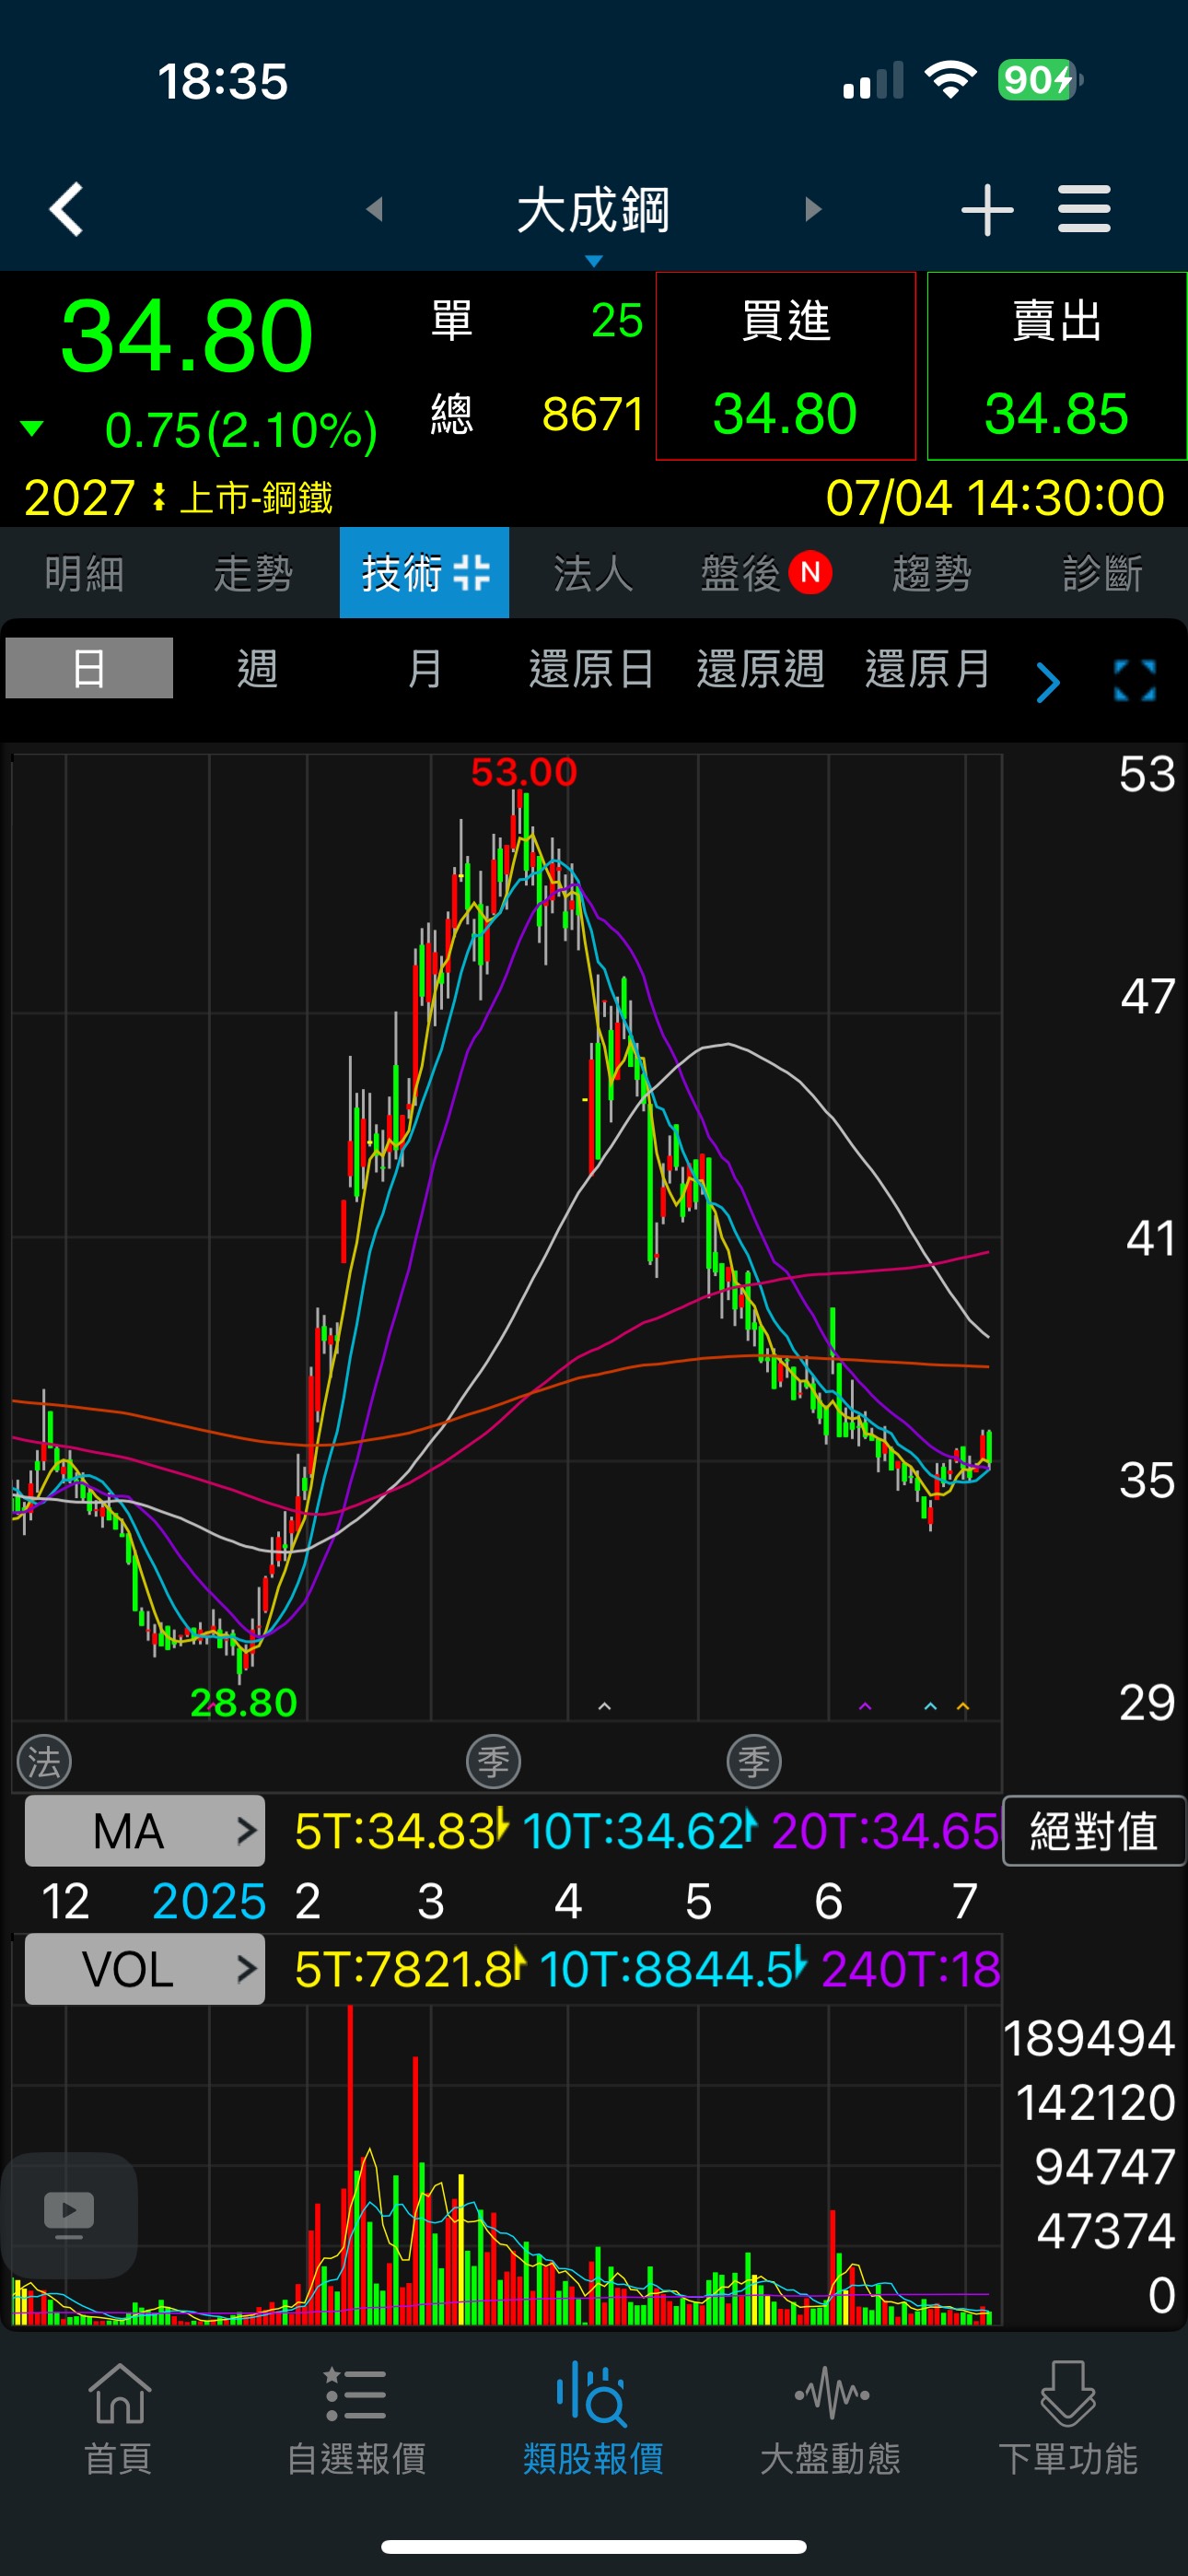The height and width of the screenshot is (2576, 1188).
Task: Open the hamburger menu icon
Action: tap(1084, 209)
